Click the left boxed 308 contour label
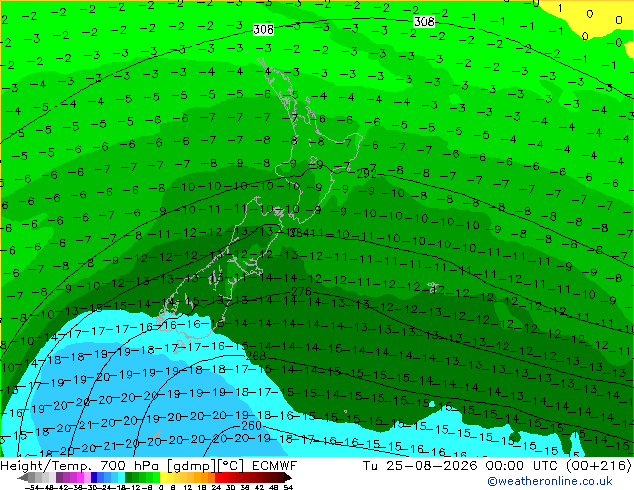Viewport: 634px width, 490px height. click(263, 30)
